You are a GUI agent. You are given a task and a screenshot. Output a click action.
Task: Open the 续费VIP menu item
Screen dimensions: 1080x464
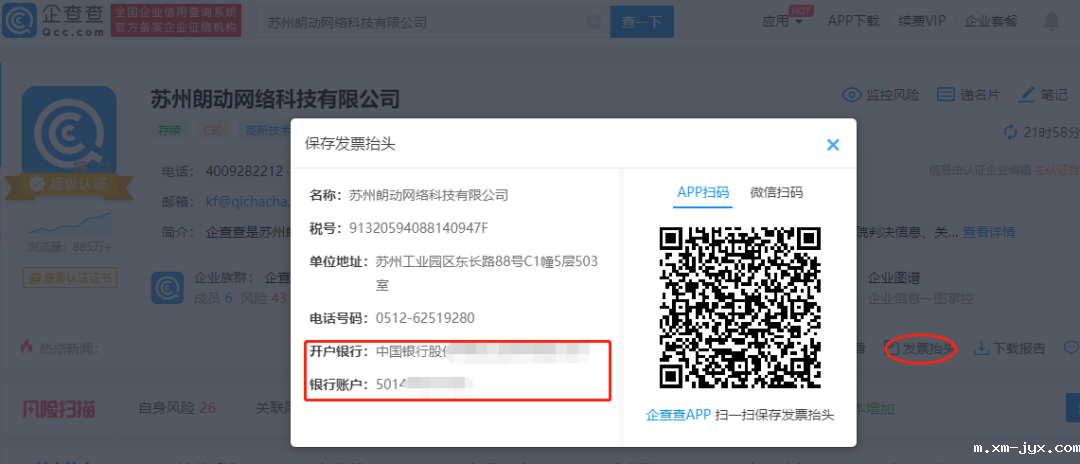tap(921, 21)
